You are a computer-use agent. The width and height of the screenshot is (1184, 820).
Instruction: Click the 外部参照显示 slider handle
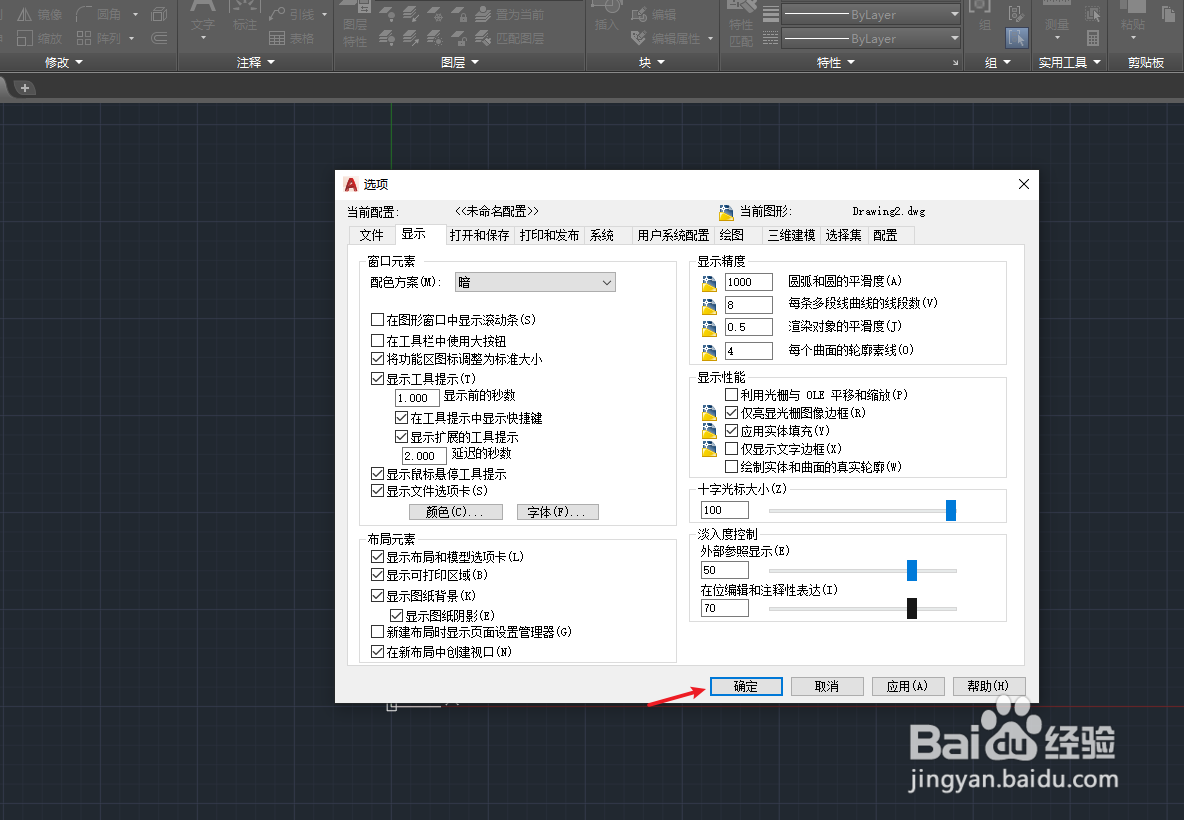[x=911, y=570]
